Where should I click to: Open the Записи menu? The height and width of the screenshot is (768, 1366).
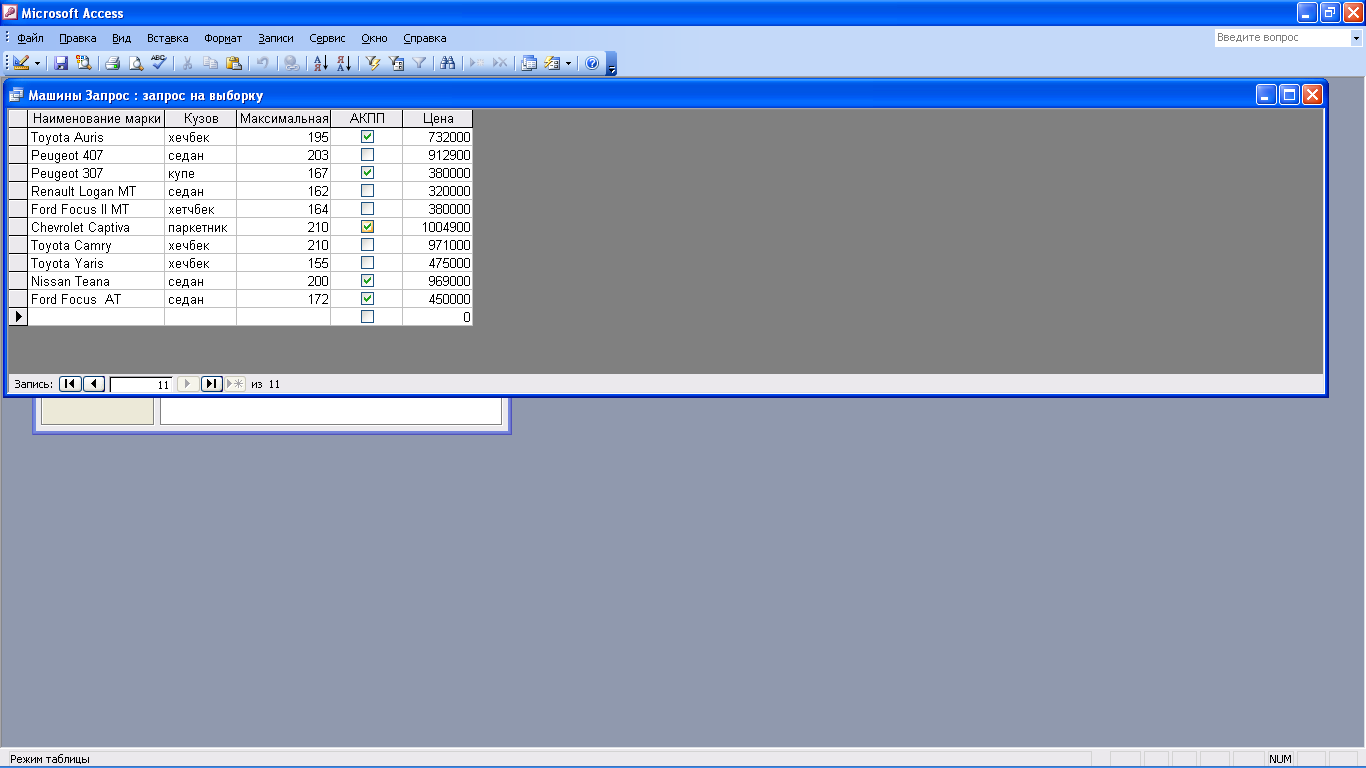point(276,38)
